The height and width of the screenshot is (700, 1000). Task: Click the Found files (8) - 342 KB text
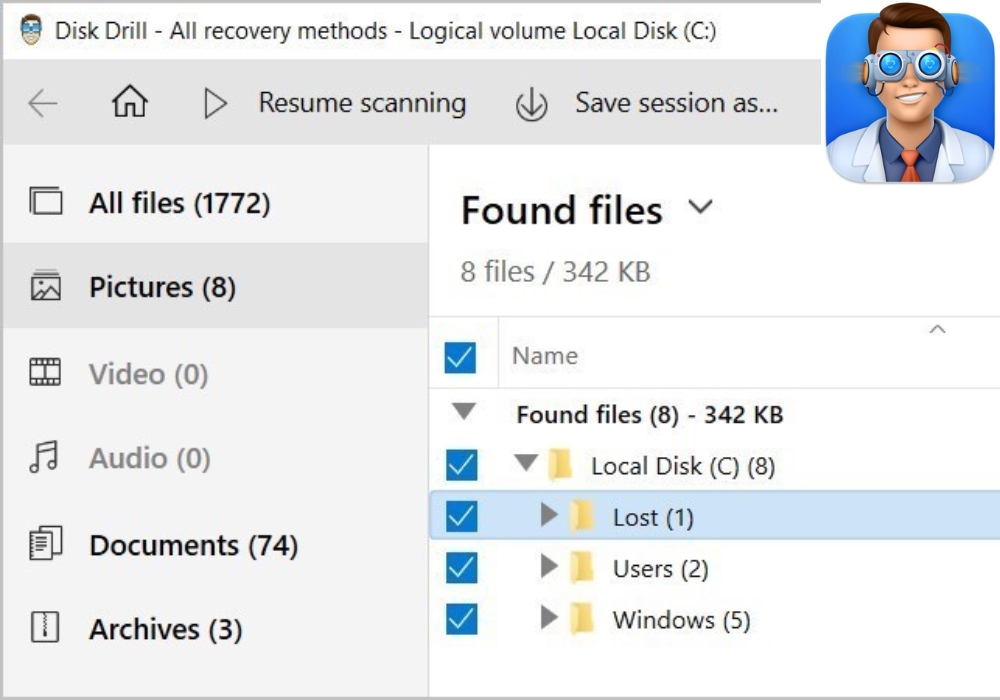tap(649, 415)
